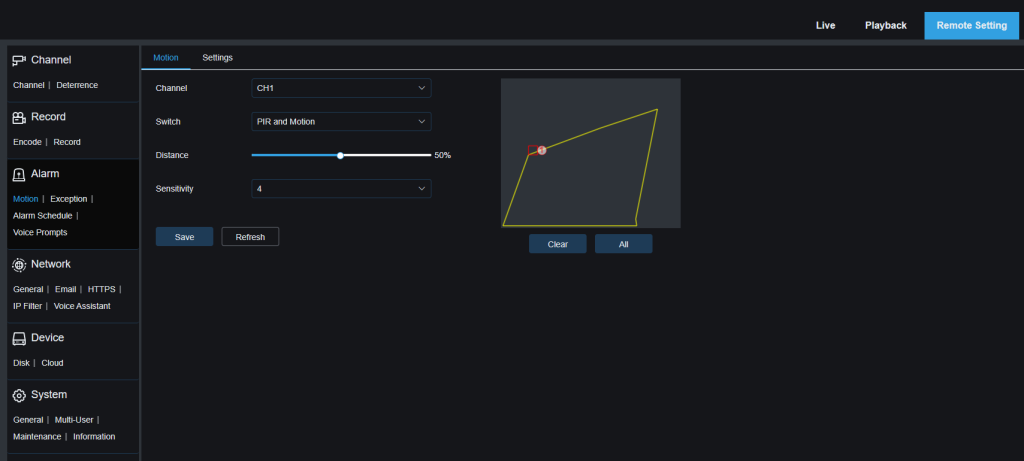This screenshot has width=1024, height=461.
Task: Click the Distance slider handle
Action: (x=341, y=155)
